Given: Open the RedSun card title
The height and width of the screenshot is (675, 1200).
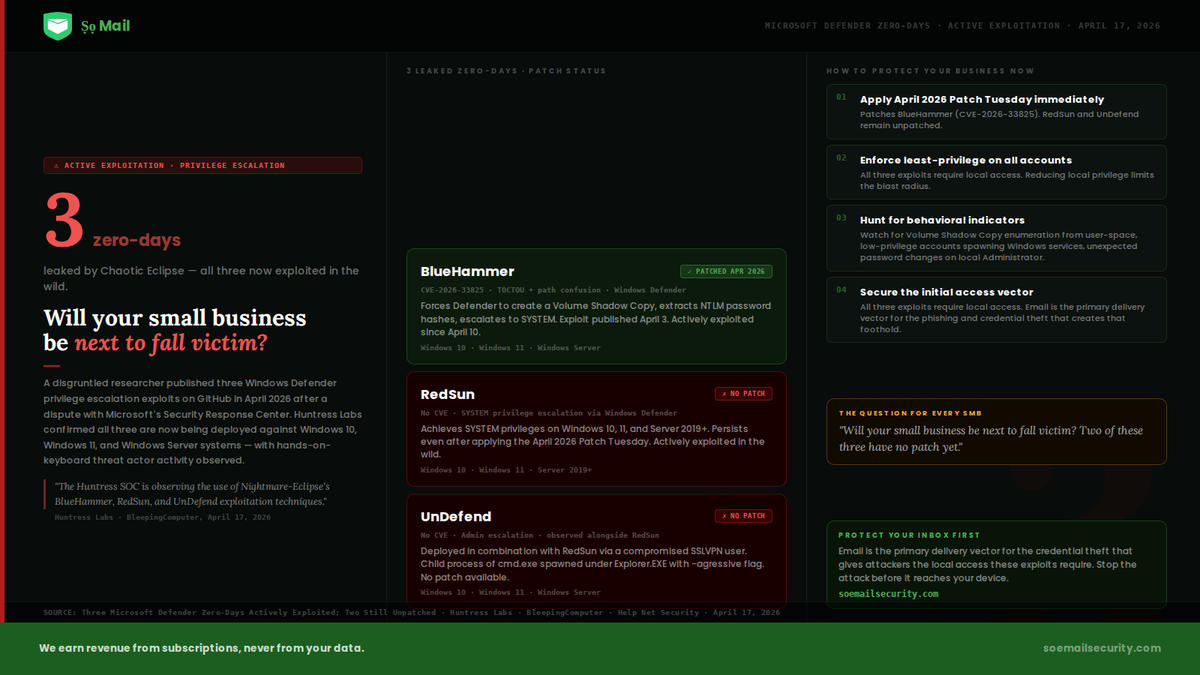Looking at the screenshot, I should pos(447,394).
